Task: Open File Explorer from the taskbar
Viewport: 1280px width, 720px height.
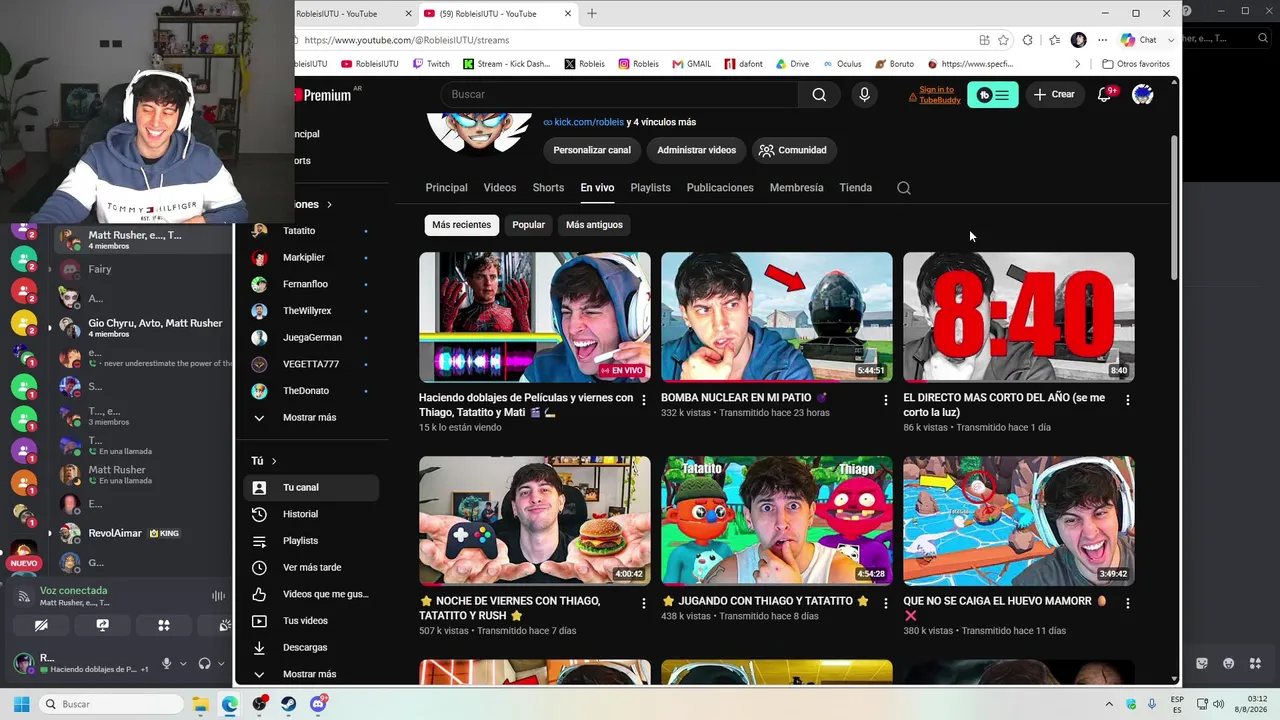Action: coord(200,704)
